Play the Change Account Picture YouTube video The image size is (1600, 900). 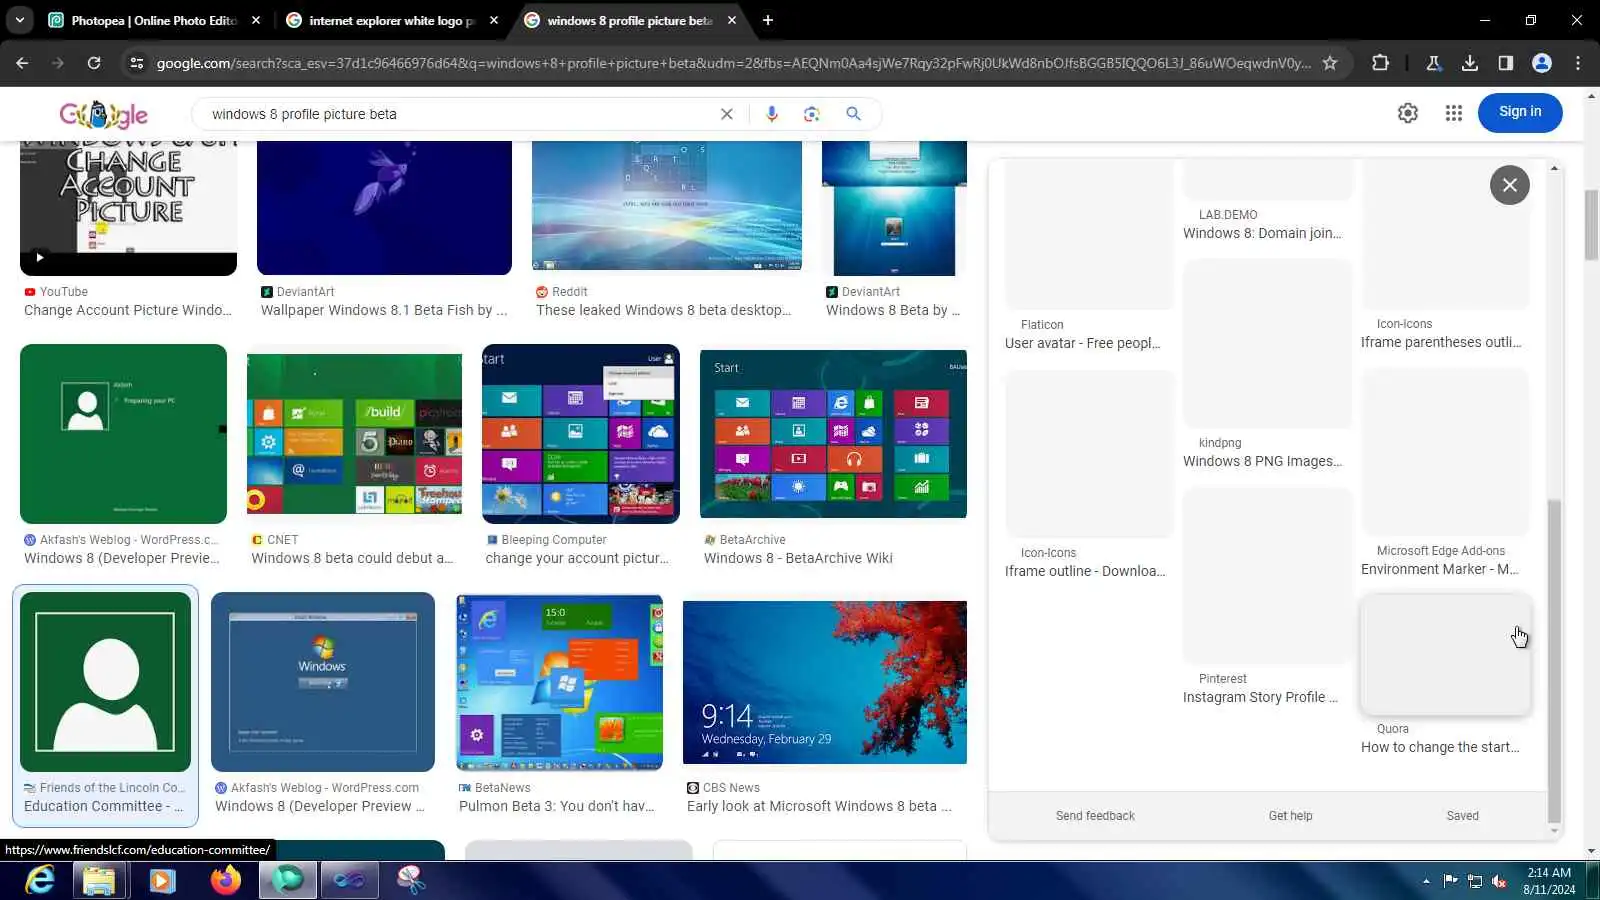128,208
